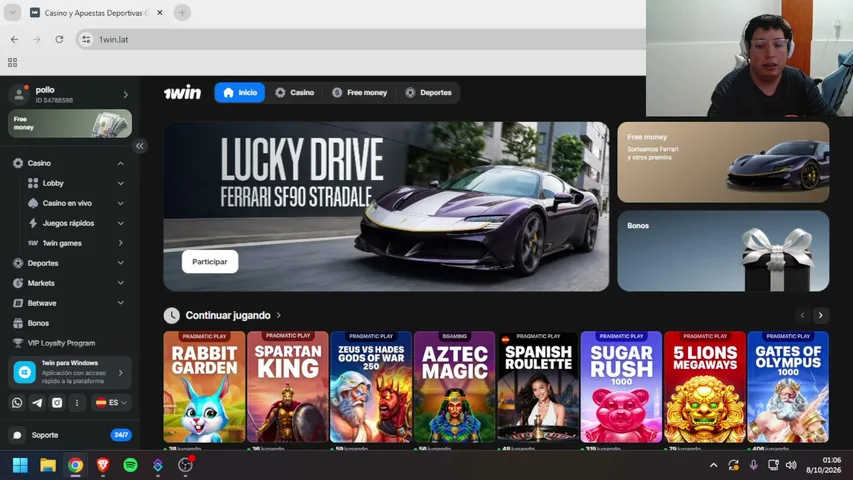Image resolution: width=853 pixels, height=480 pixels.
Task: Switch to the Free money tab
Action: pyautogui.click(x=360, y=93)
